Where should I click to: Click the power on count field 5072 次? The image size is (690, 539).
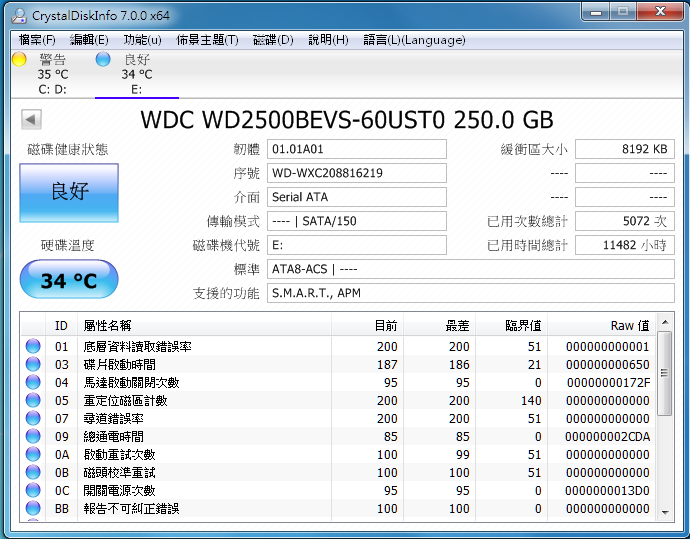[625, 221]
